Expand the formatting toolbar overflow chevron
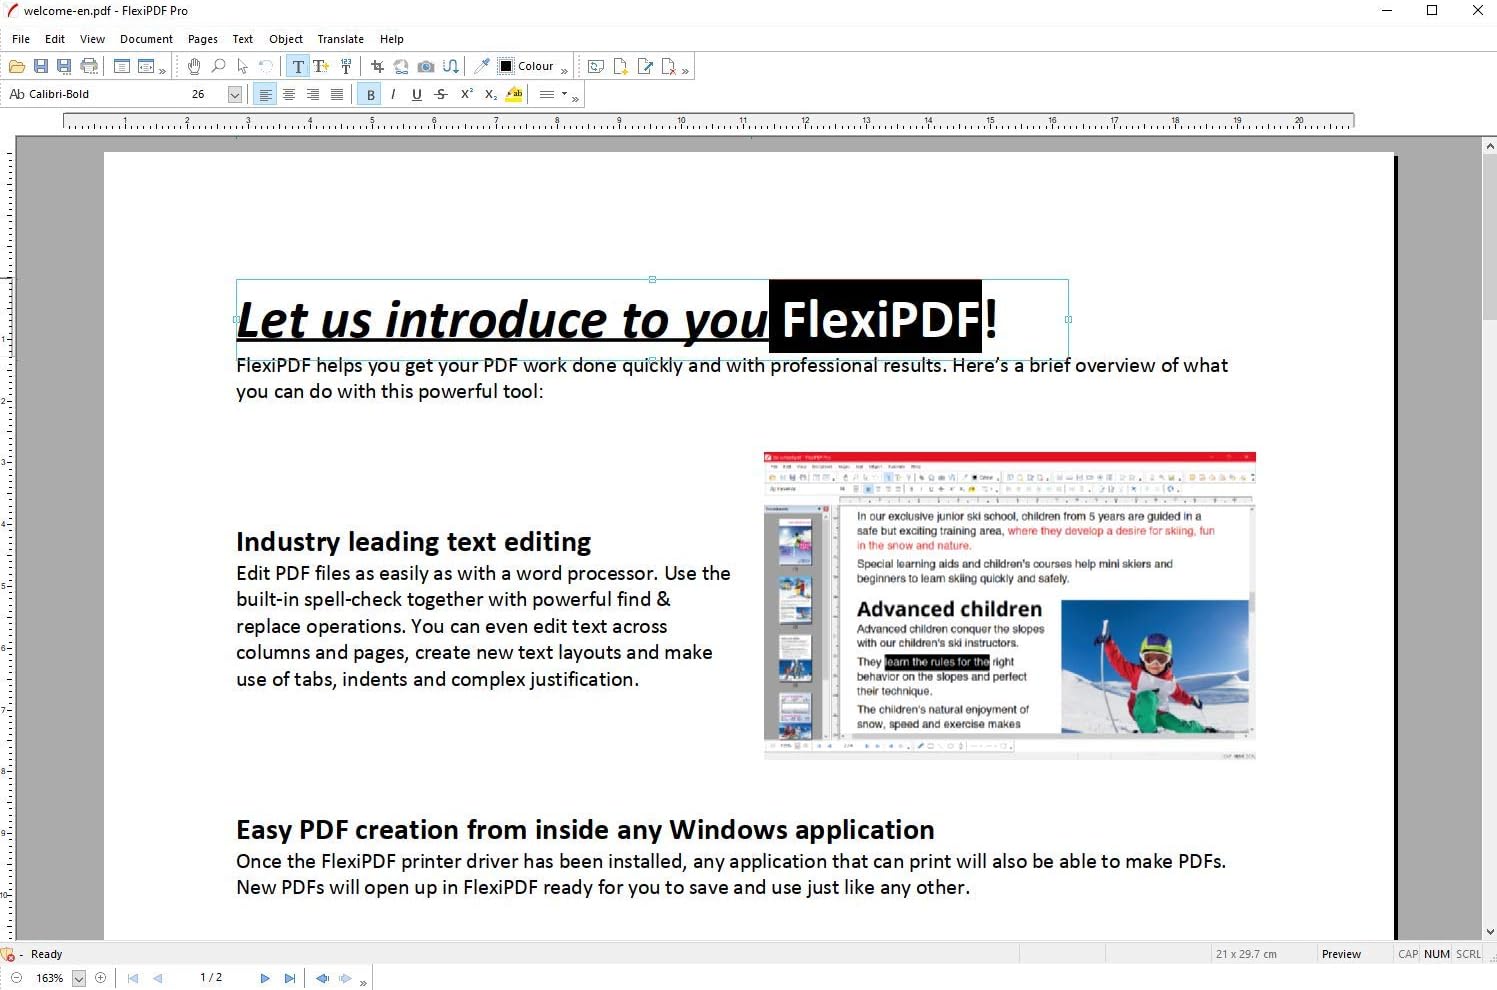The height and width of the screenshot is (990, 1497). tap(575, 98)
